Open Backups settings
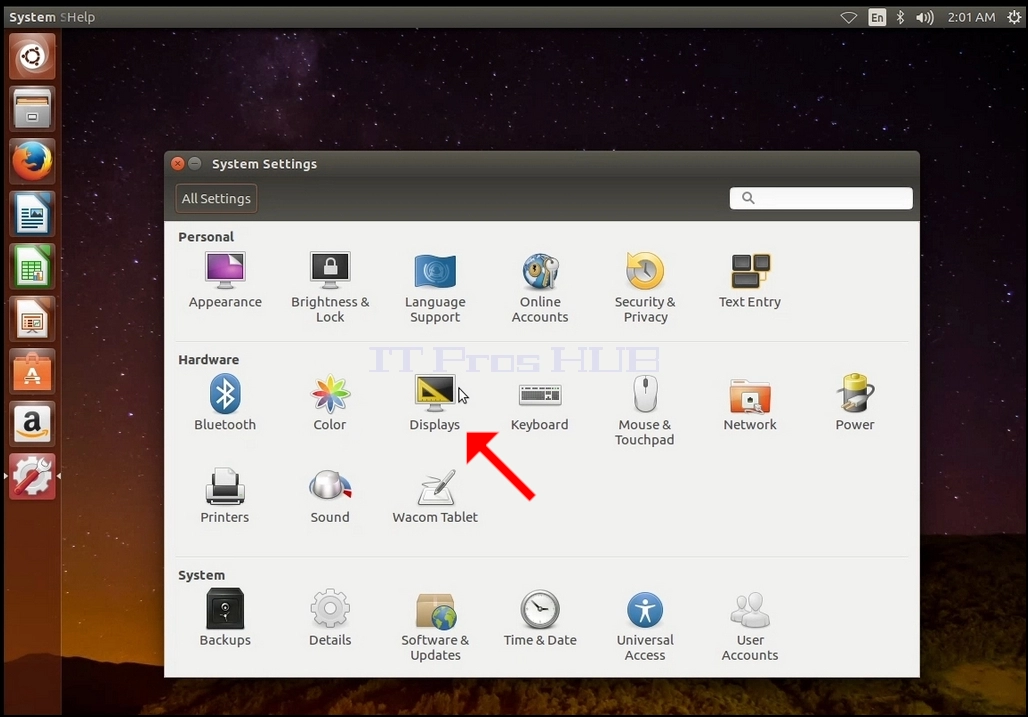Screen dimensions: 1028x717 click(225, 617)
